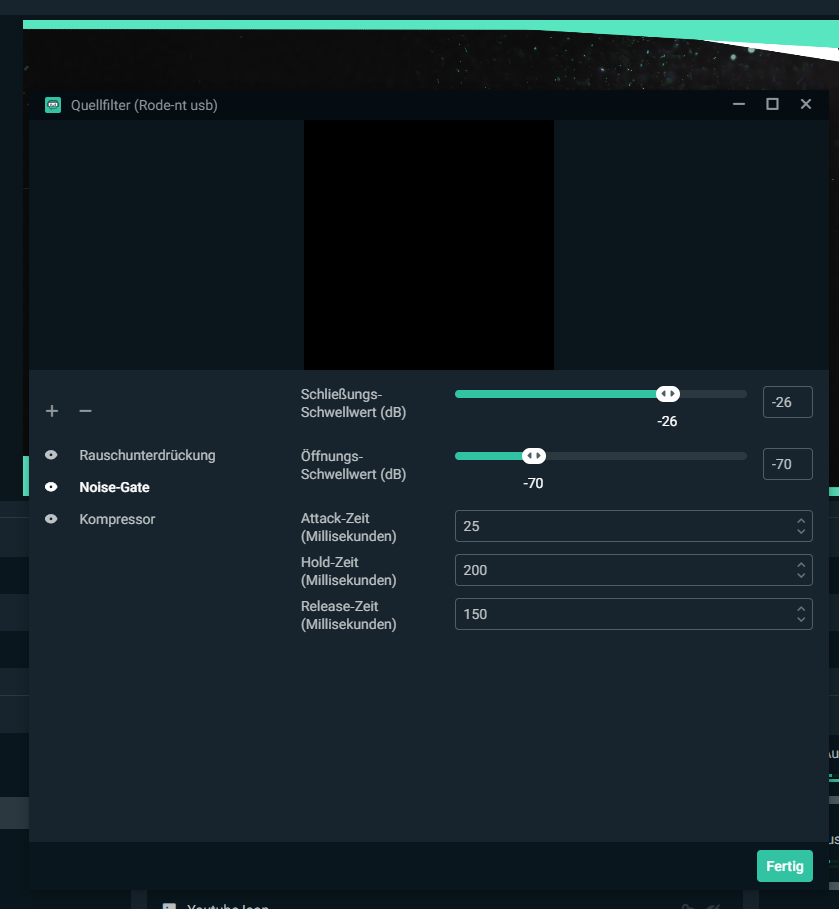Screen dimensions: 839x909
Task: Toggle the Kompressor filter eye icon
Action: [x=51, y=519]
